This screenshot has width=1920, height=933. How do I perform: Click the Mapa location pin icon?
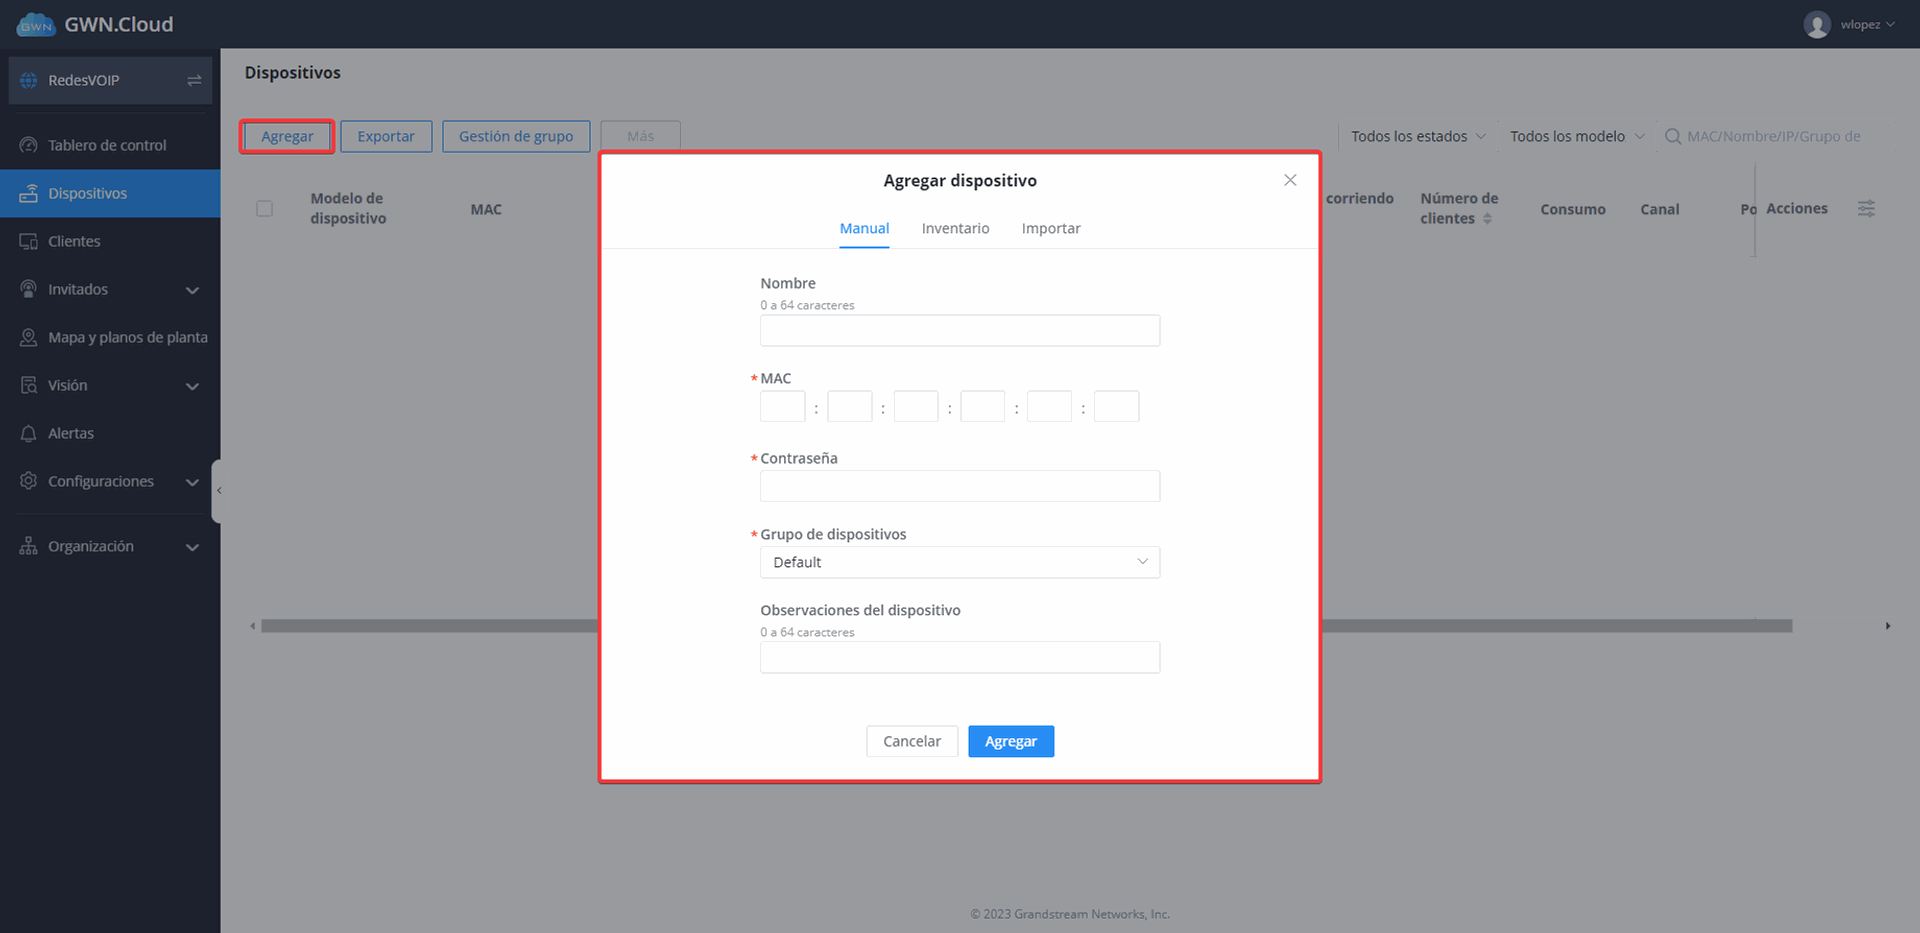(28, 337)
